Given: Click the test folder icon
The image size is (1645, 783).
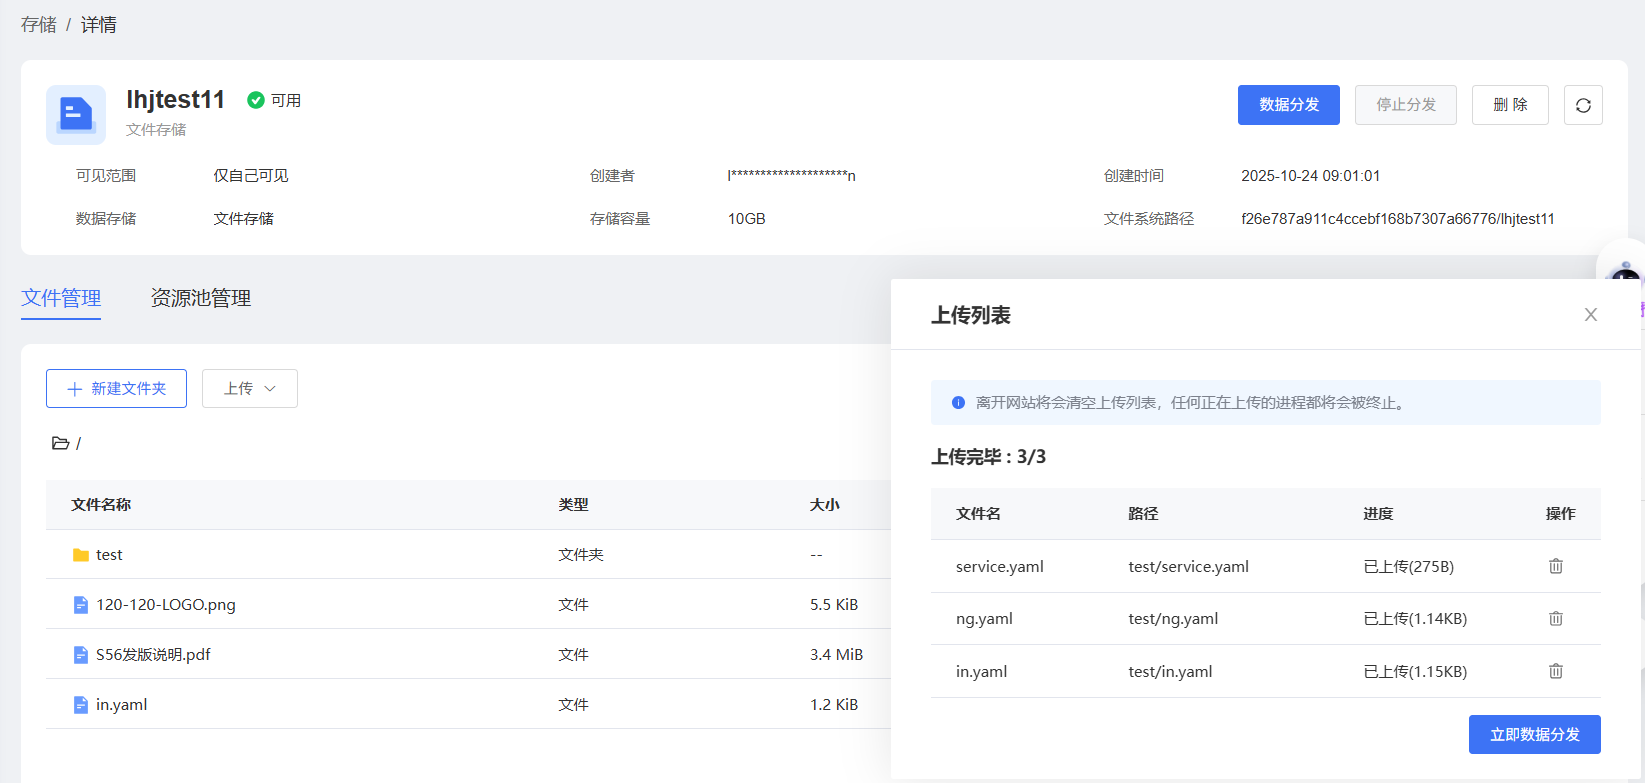Looking at the screenshot, I should coord(81,555).
